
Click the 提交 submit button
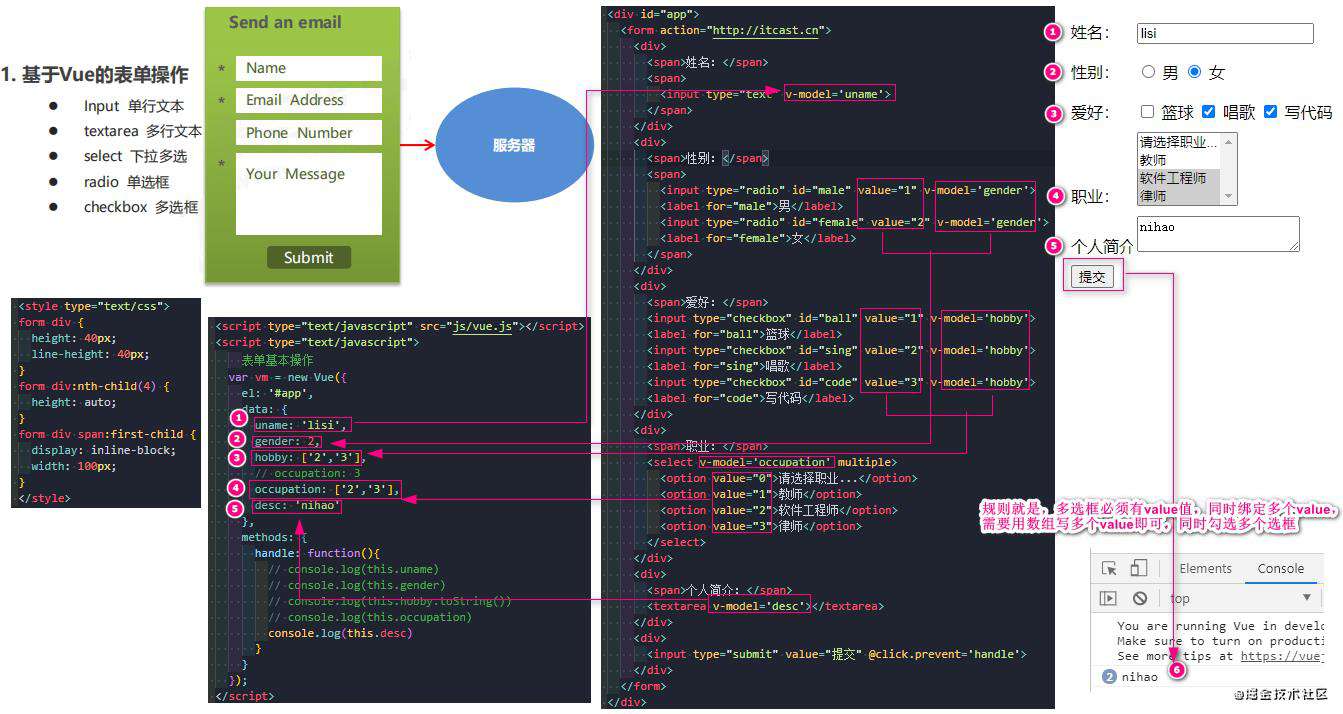[1092, 277]
